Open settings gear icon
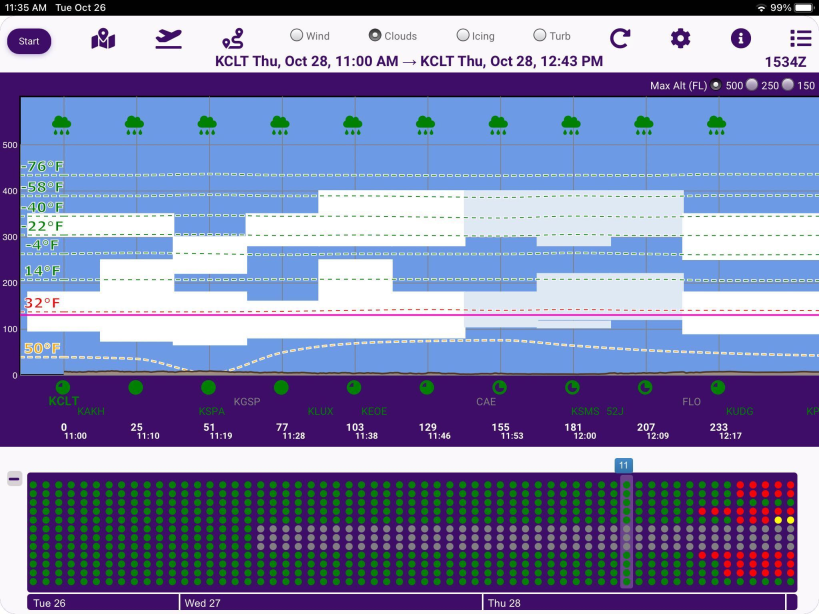This screenshot has width=819, height=614. [680, 38]
